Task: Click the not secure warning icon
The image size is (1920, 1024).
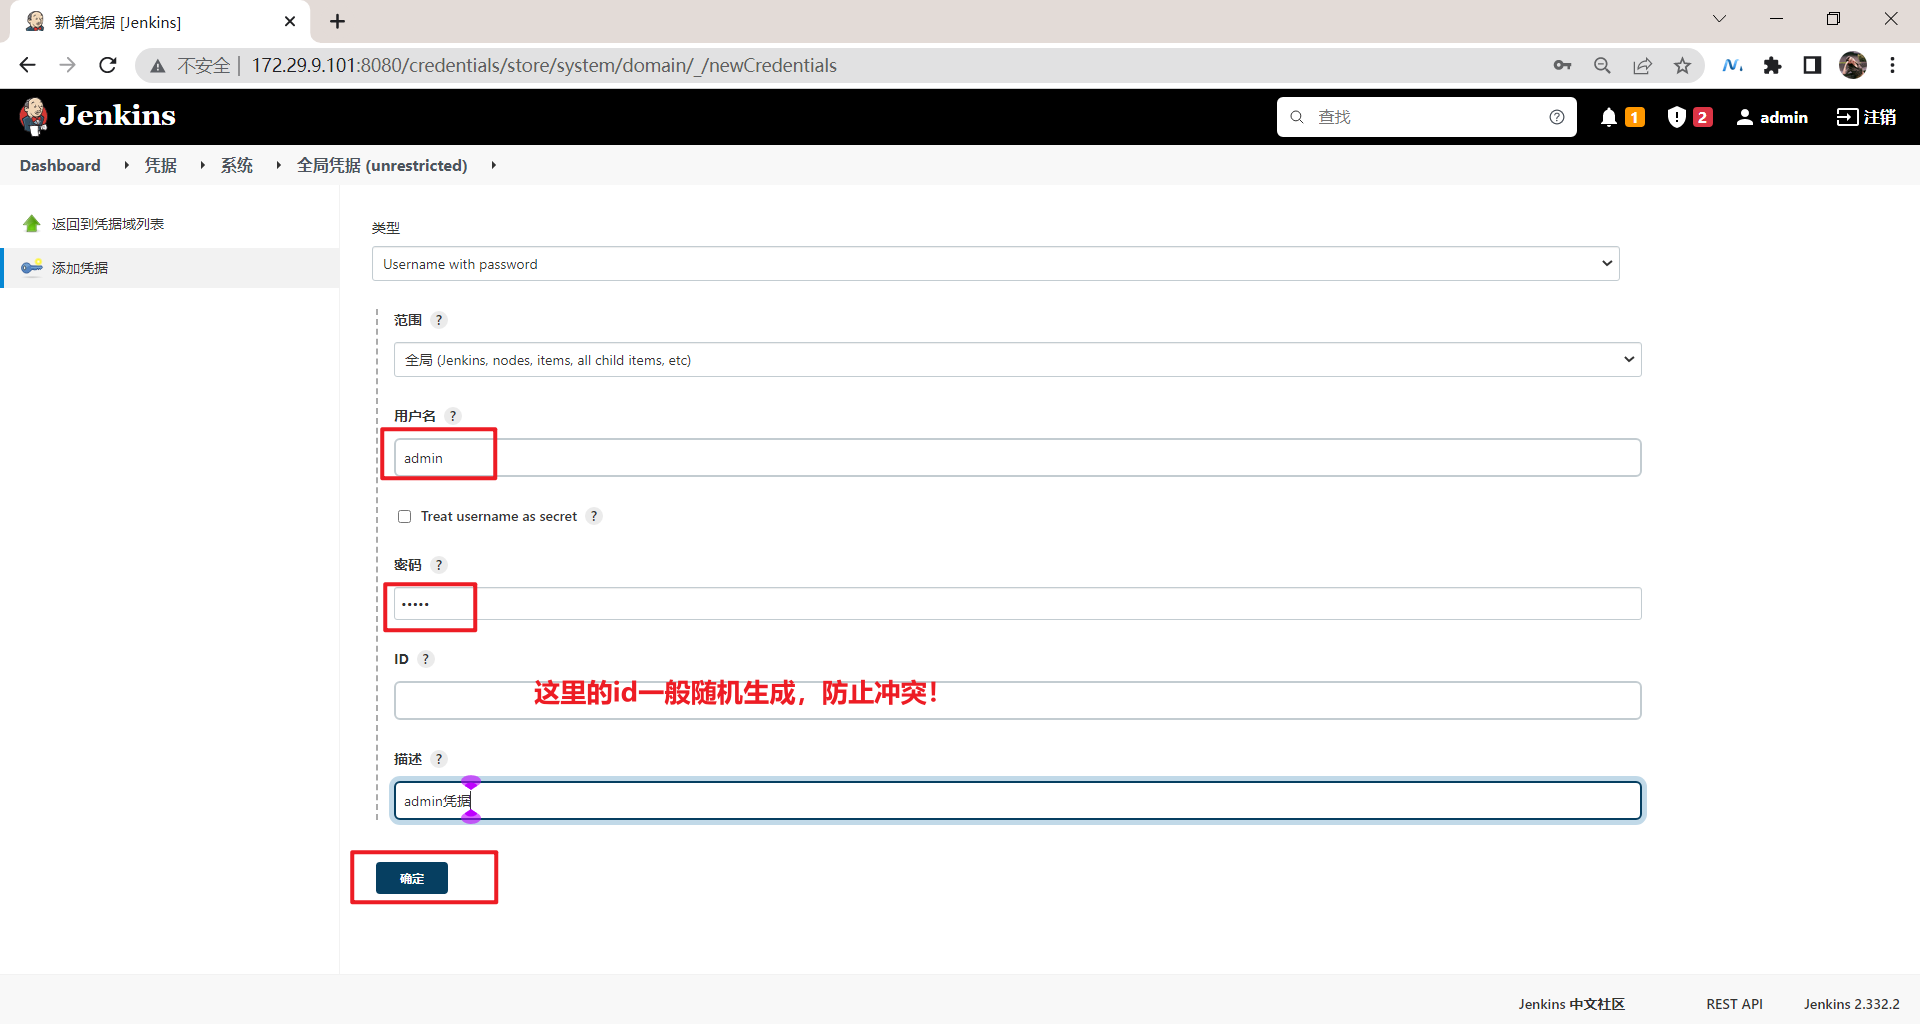Action: 157,66
